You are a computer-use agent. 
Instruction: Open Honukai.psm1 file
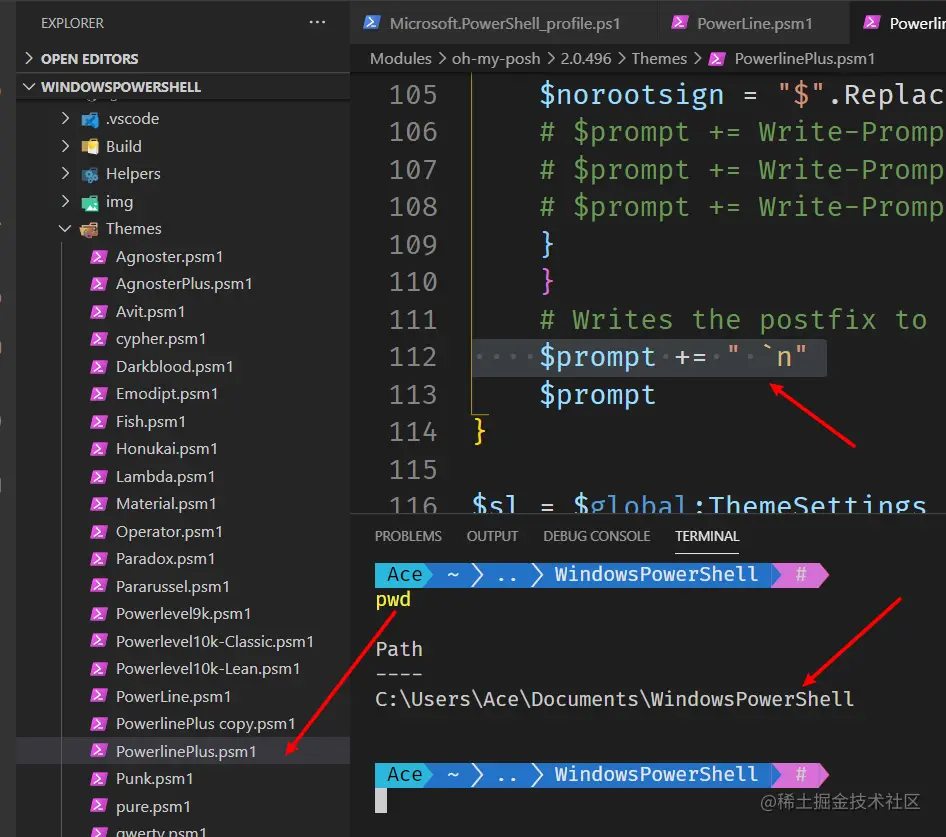click(x=166, y=448)
